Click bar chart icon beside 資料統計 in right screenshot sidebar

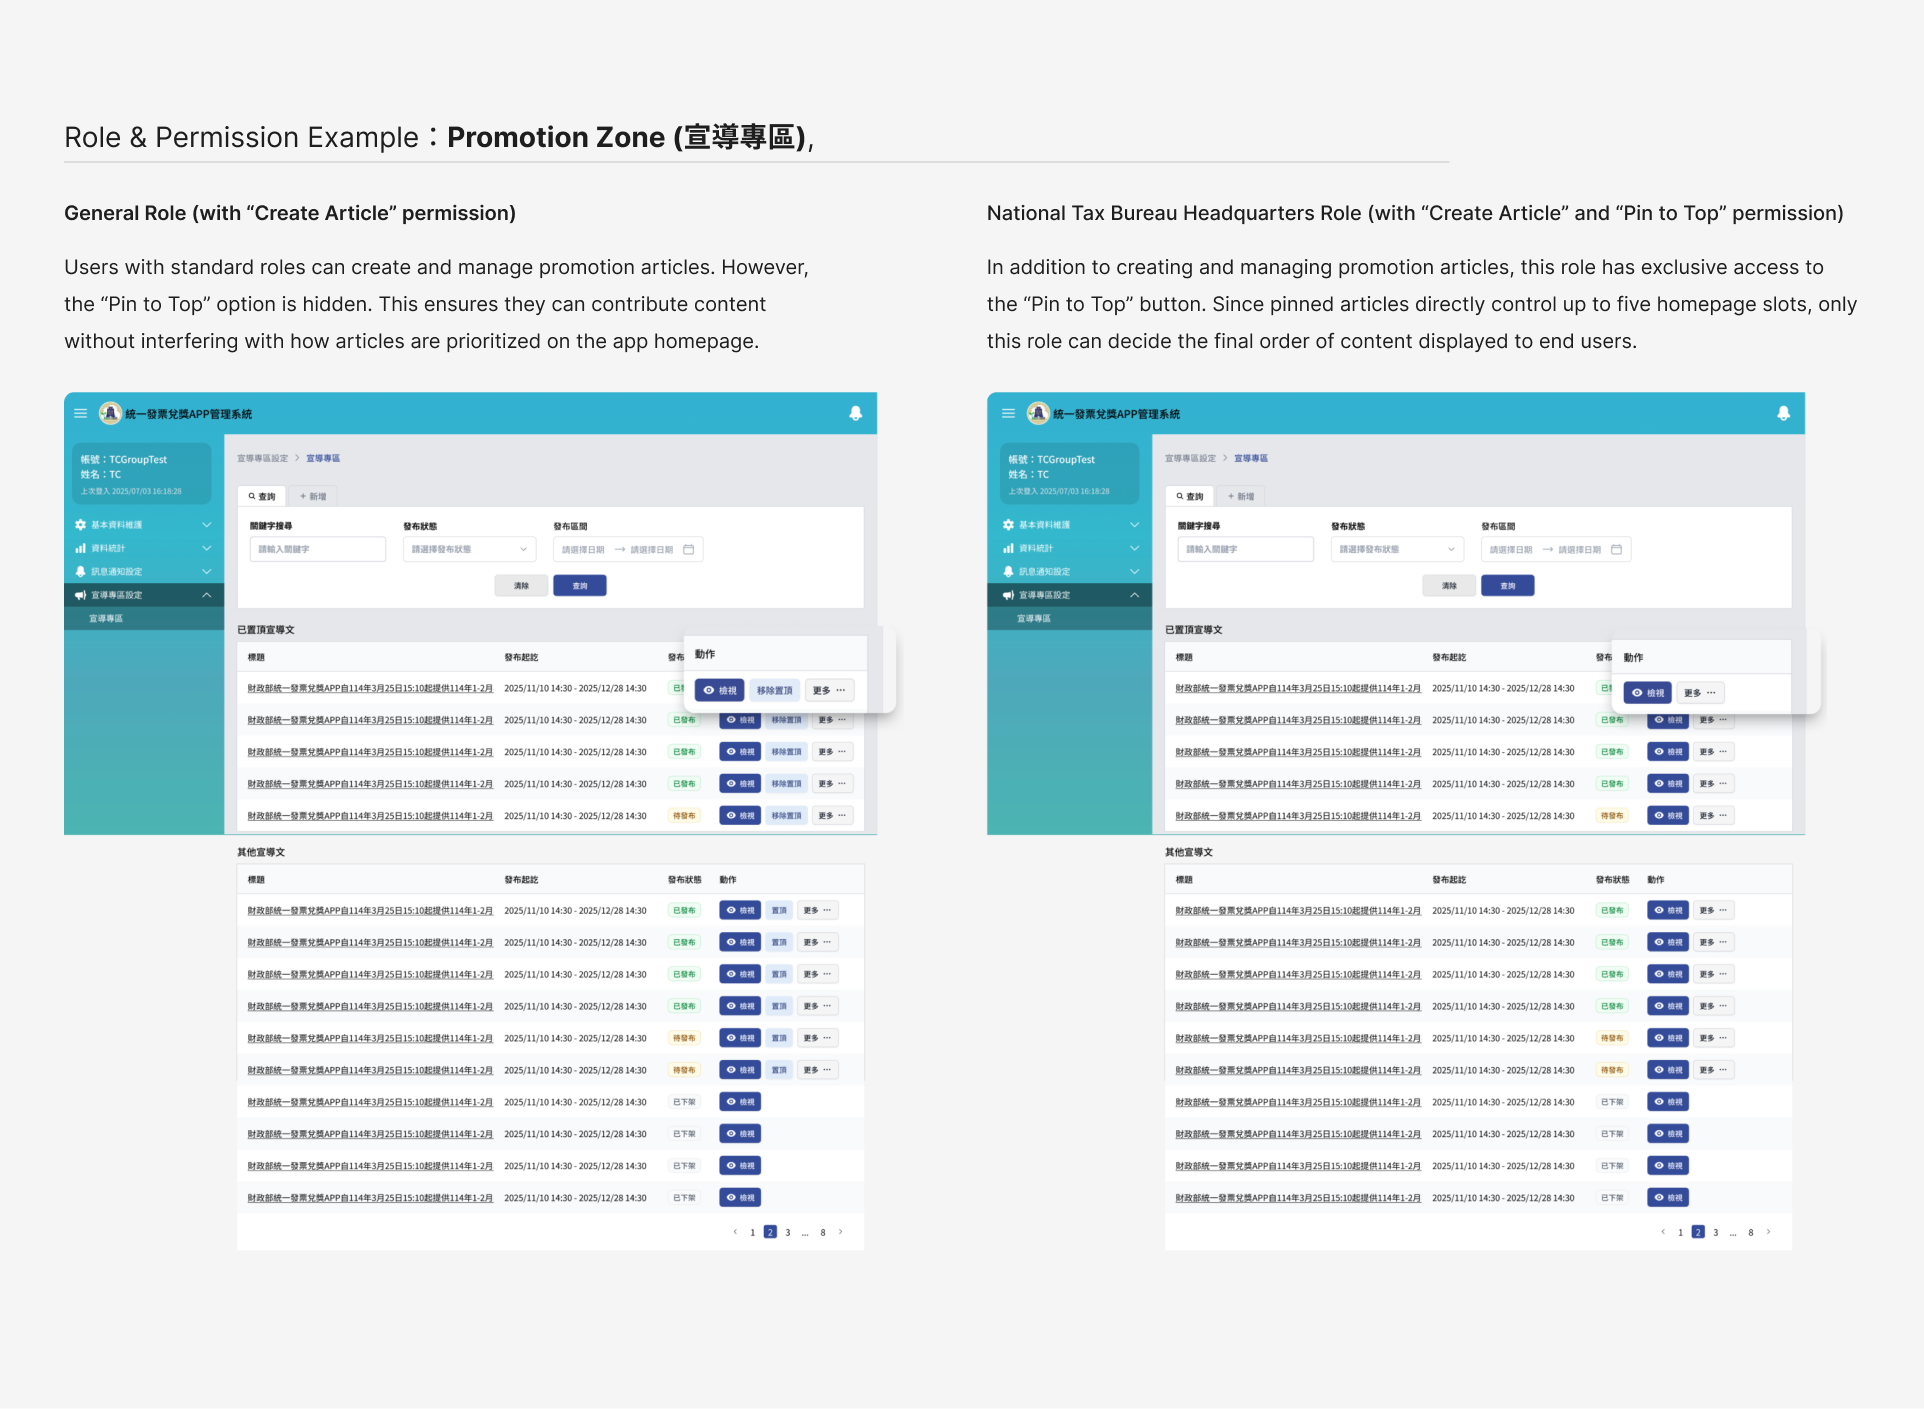pyautogui.click(x=1008, y=548)
